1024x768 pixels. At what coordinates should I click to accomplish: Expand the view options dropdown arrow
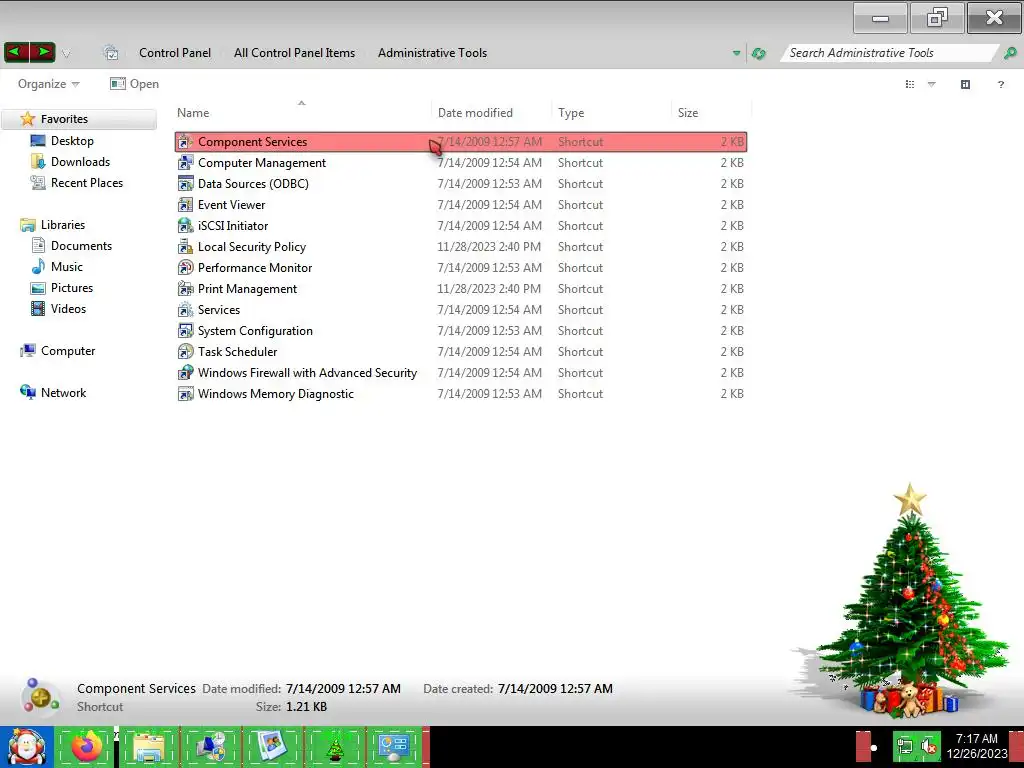(932, 84)
